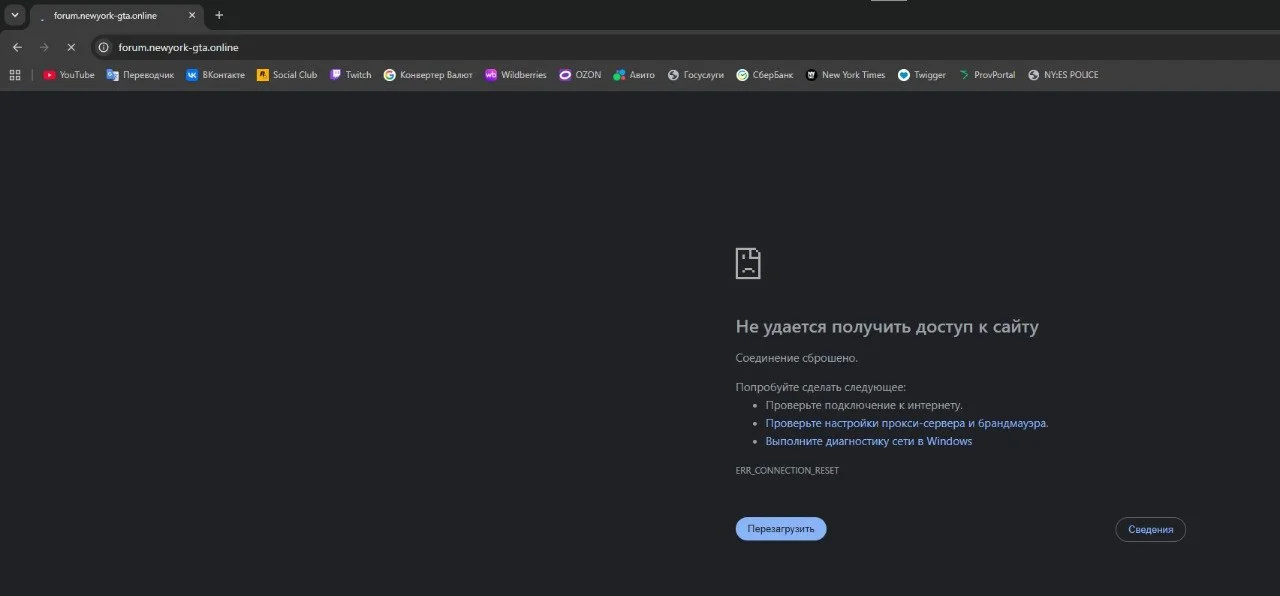
Task: Open the Авито bookmark
Action: 634,75
